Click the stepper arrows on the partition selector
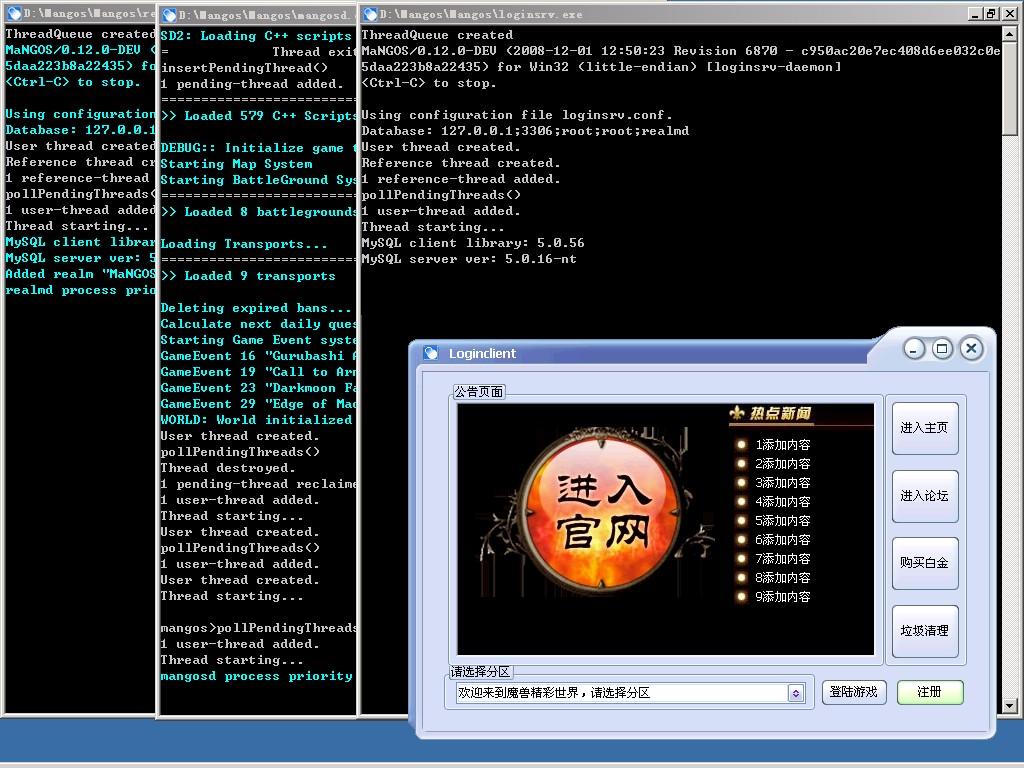Screen dimensions: 1024x768 click(796, 691)
